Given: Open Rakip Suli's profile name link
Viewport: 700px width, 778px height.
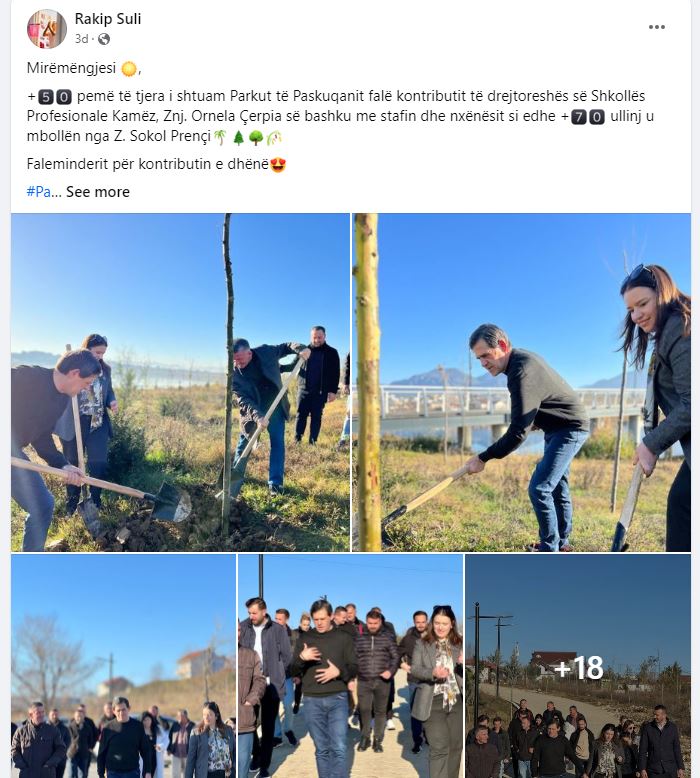Looking at the screenshot, I should pyautogui.click(x=108, y=19).
